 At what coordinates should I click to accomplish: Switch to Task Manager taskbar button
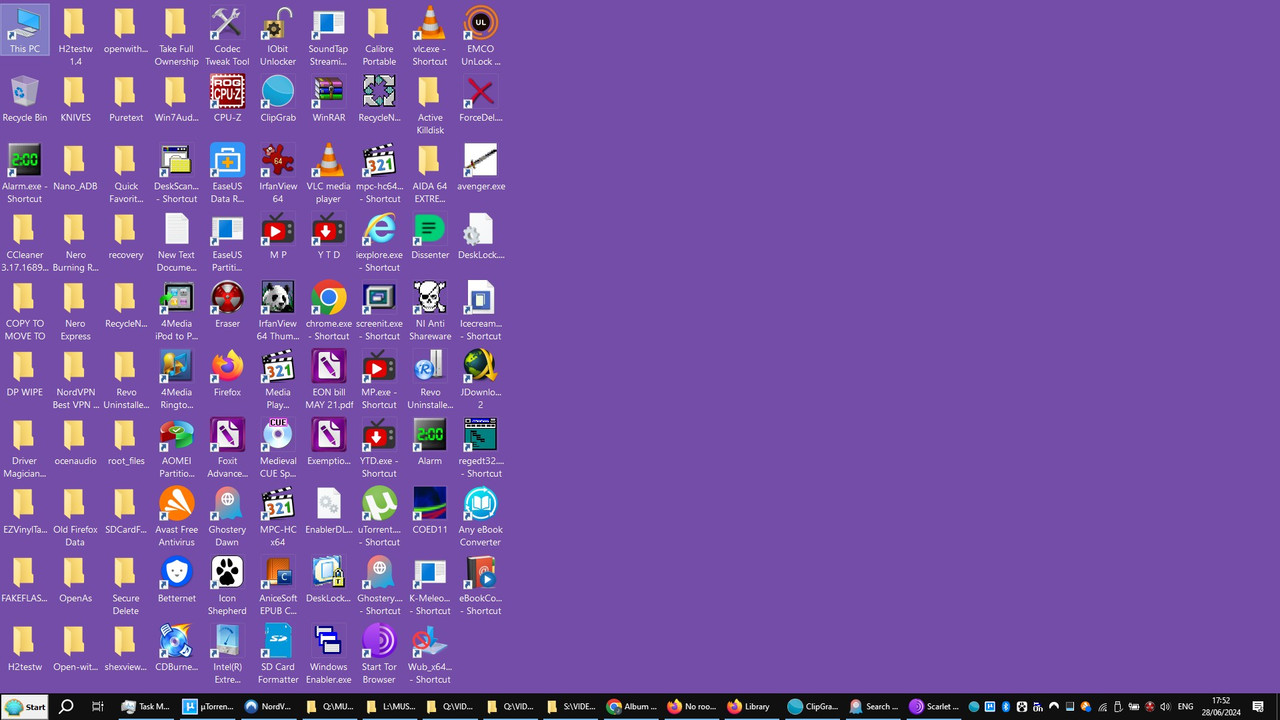tap(146, 707)
